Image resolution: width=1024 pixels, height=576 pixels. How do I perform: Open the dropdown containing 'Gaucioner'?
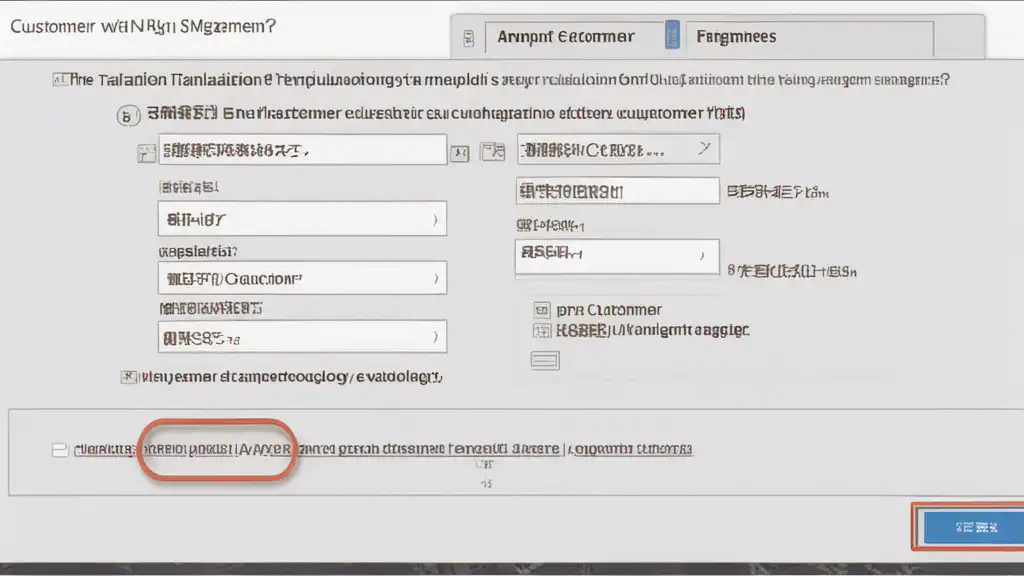click(x=302, y=278)
